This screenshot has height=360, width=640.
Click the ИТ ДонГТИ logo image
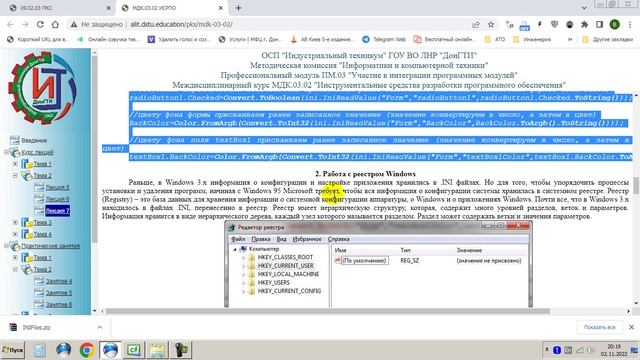click(x=43, y=88)
